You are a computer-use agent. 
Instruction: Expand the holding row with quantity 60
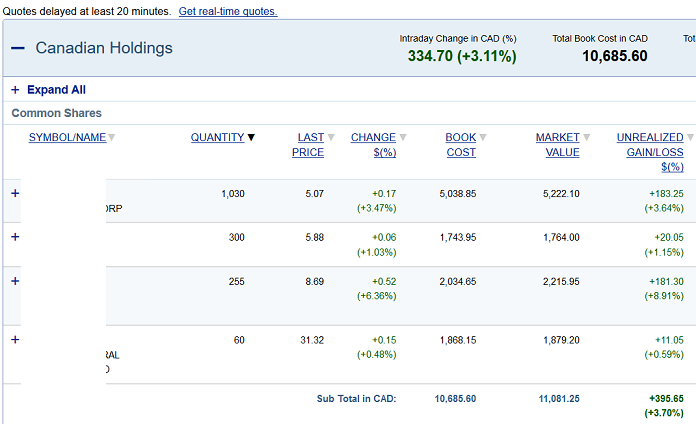(x=14, y=340)
